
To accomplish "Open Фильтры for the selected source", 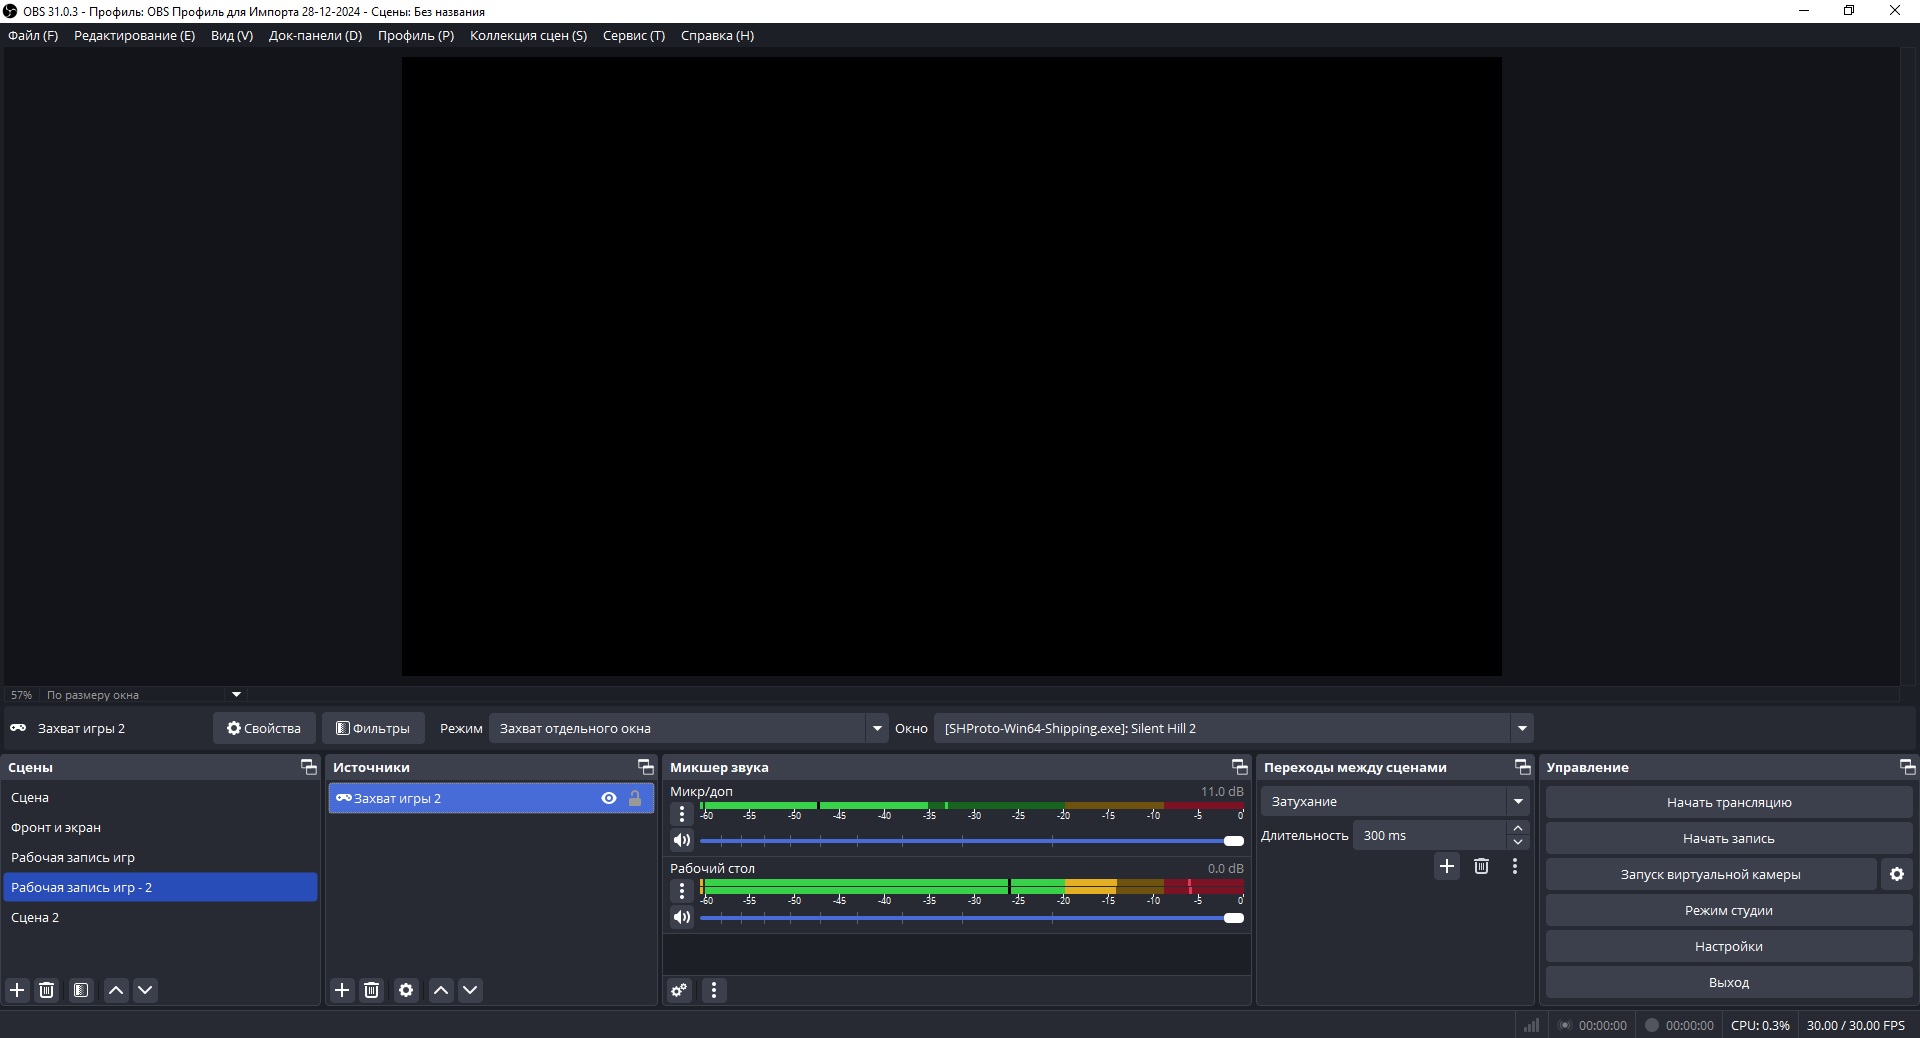I will tap(373, 728).
